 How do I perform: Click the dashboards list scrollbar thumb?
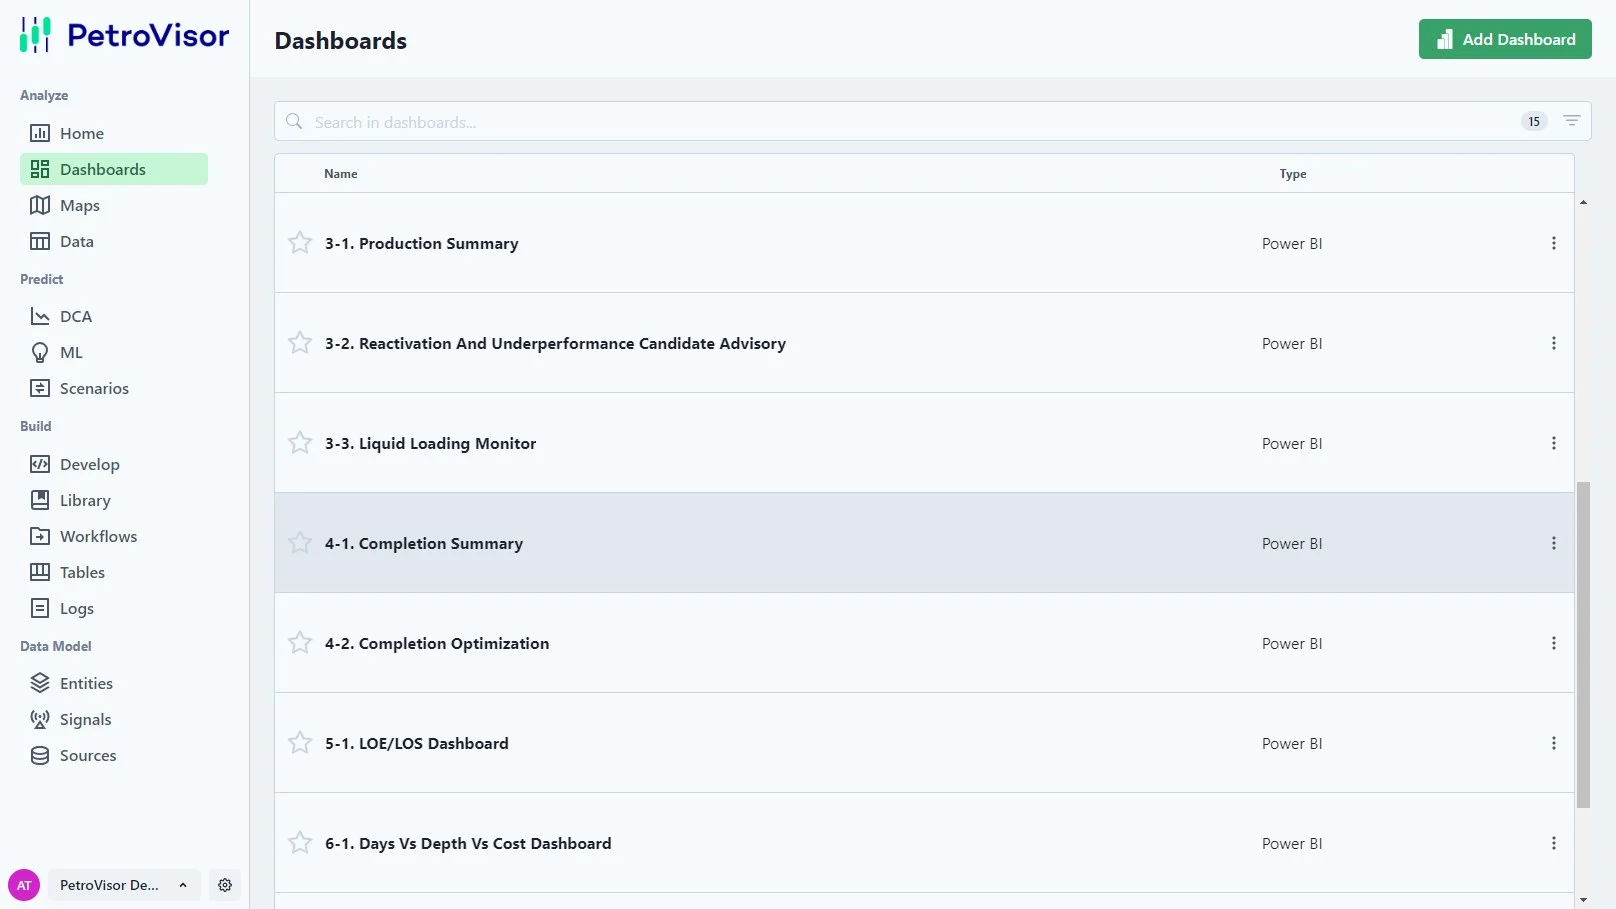[x=1583, y=645]
